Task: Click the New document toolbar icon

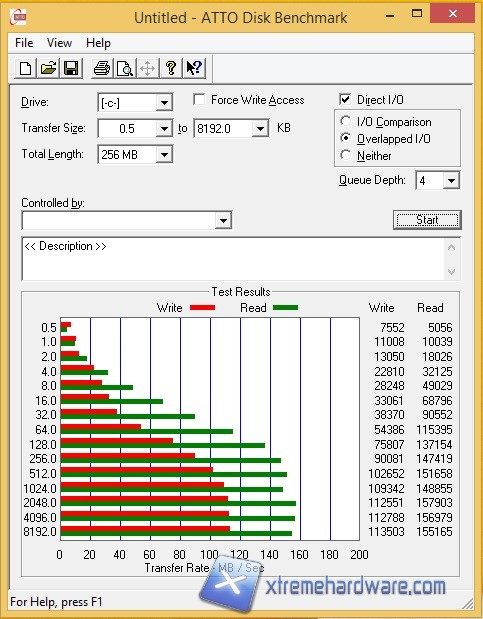Action: tap(25, 68)
